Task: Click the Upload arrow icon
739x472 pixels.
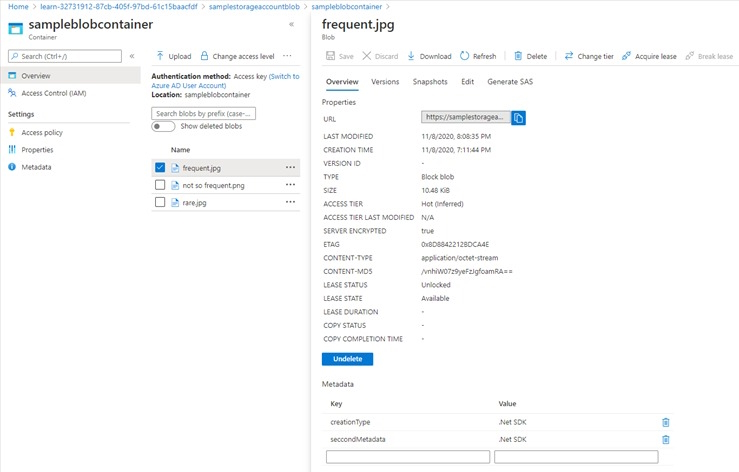Action: coord(160,56)
